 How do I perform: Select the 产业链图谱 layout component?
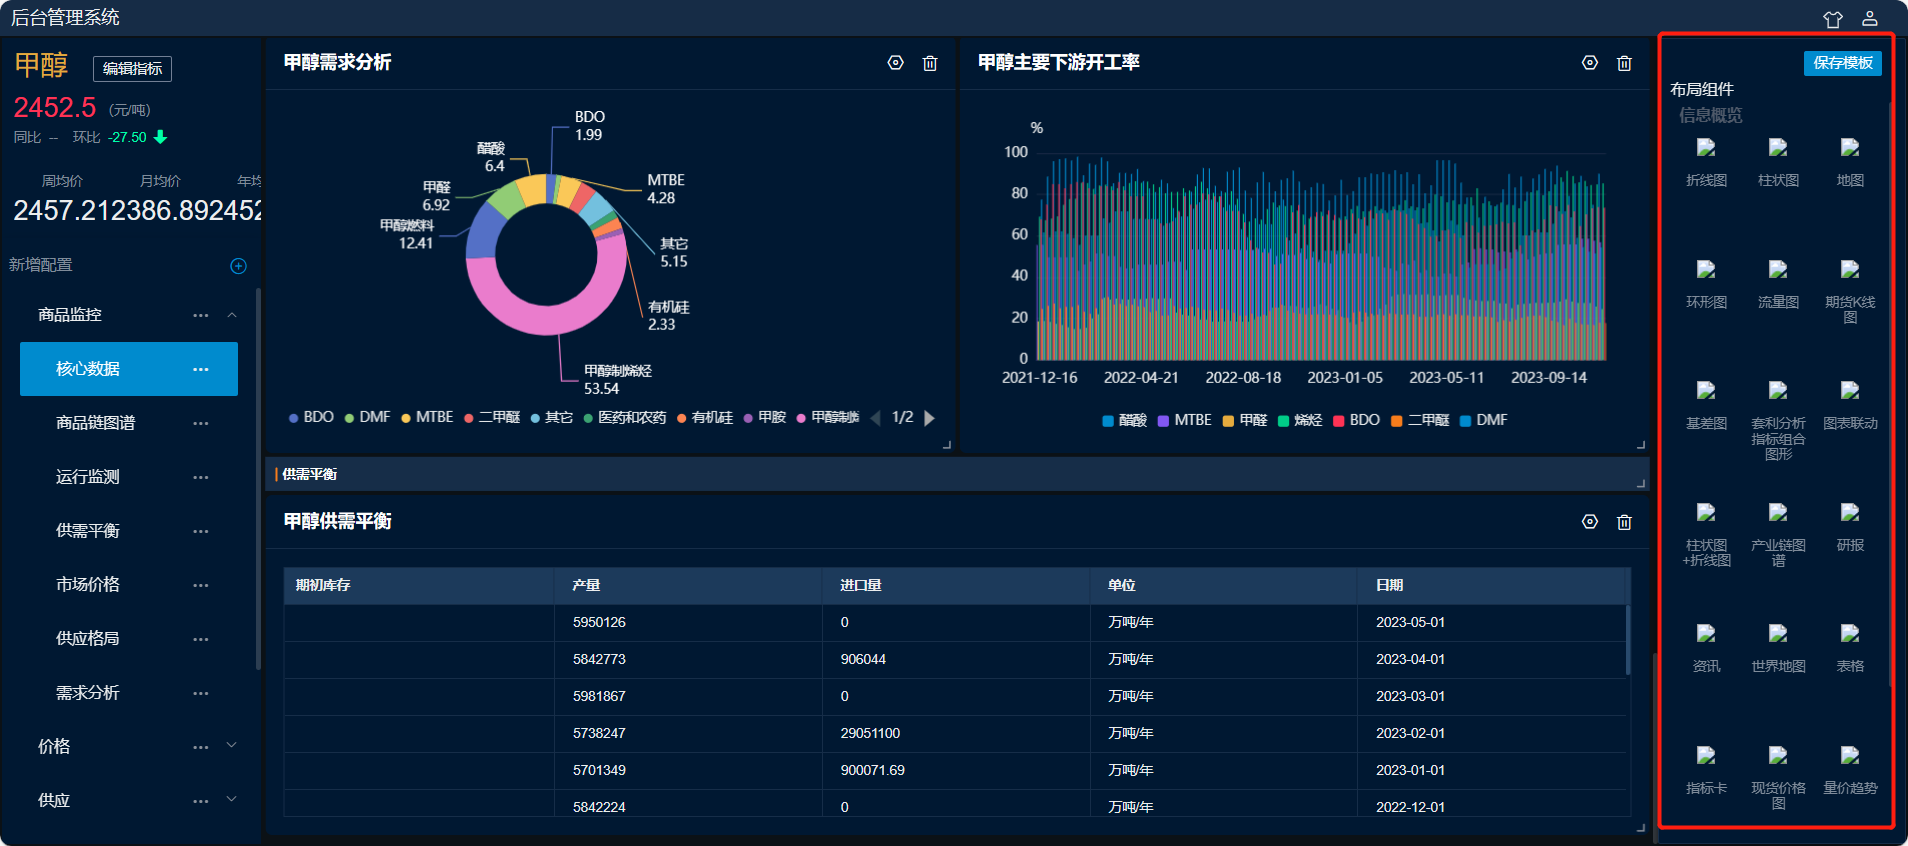[1778, 535]
